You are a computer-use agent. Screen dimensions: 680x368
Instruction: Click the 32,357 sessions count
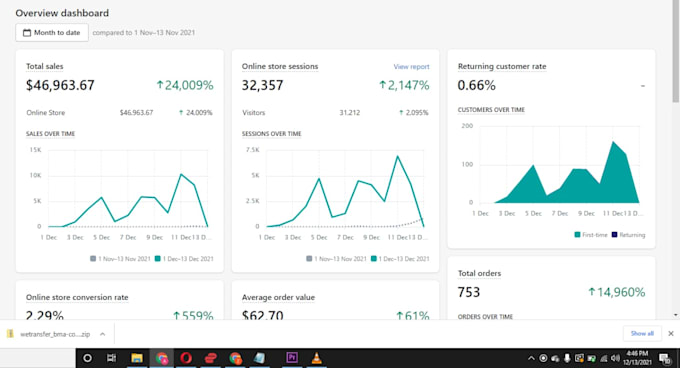[x=262, y=85]
